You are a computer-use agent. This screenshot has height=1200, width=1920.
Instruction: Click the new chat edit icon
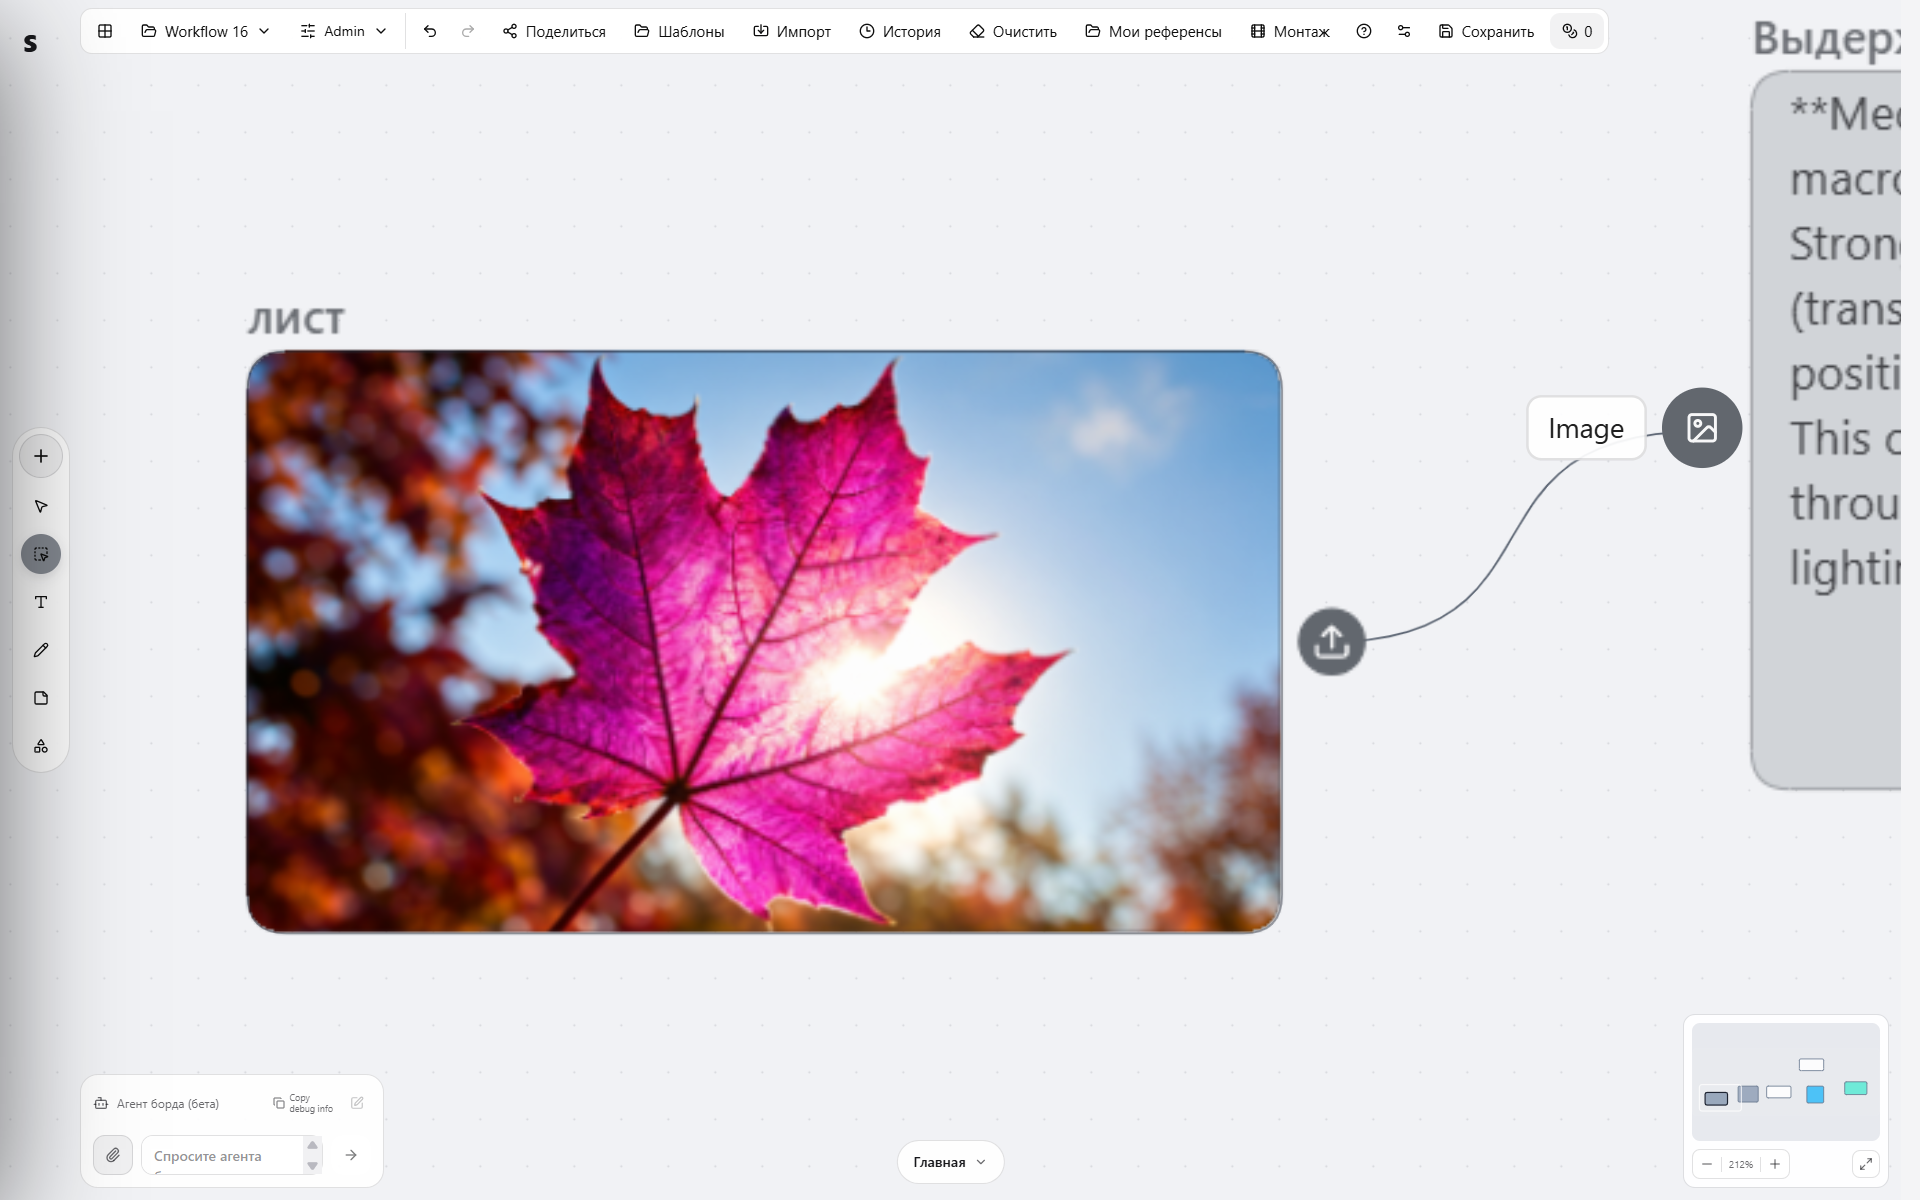click(x=357, y=1103)
